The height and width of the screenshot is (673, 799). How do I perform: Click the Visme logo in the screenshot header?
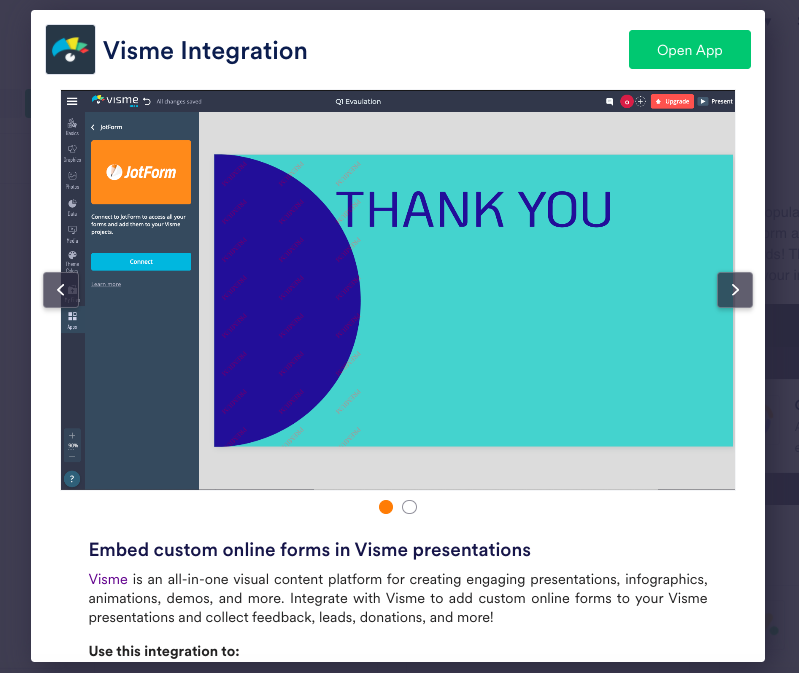[x=115, y=100]
